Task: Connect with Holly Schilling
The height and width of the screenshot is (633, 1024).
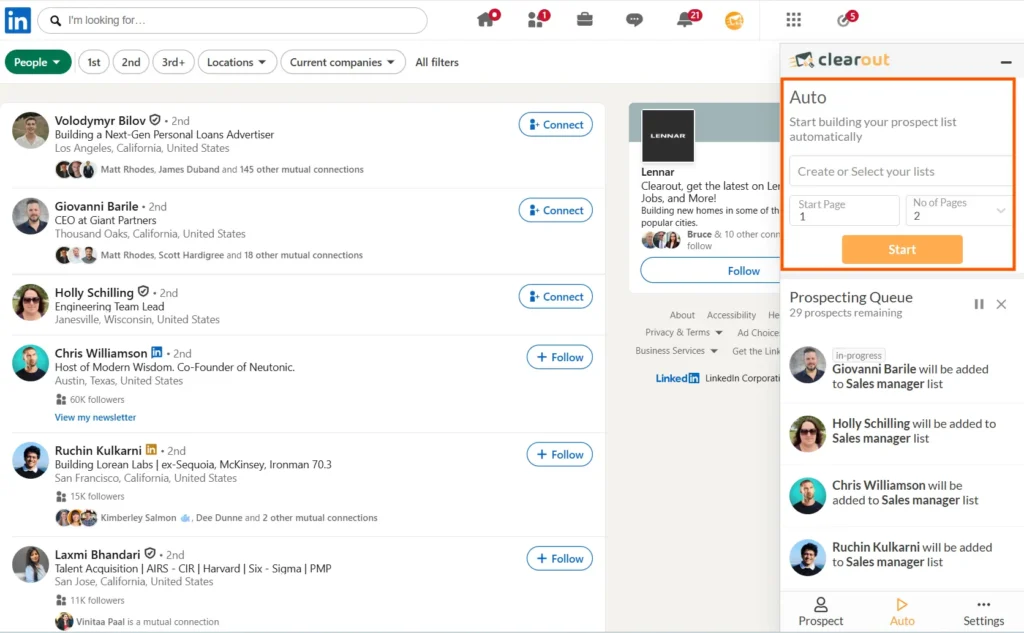Action: click(556, 297)
